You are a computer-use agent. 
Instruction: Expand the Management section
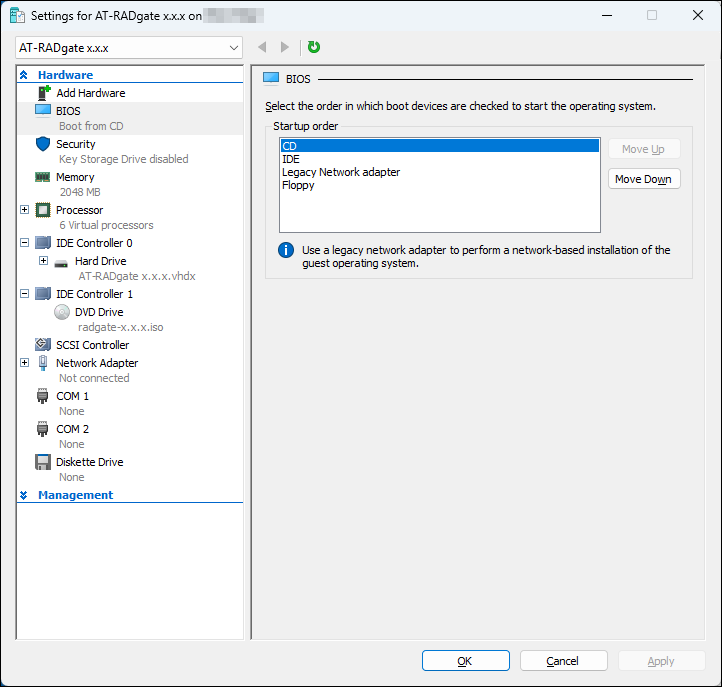tap(24, 495)
